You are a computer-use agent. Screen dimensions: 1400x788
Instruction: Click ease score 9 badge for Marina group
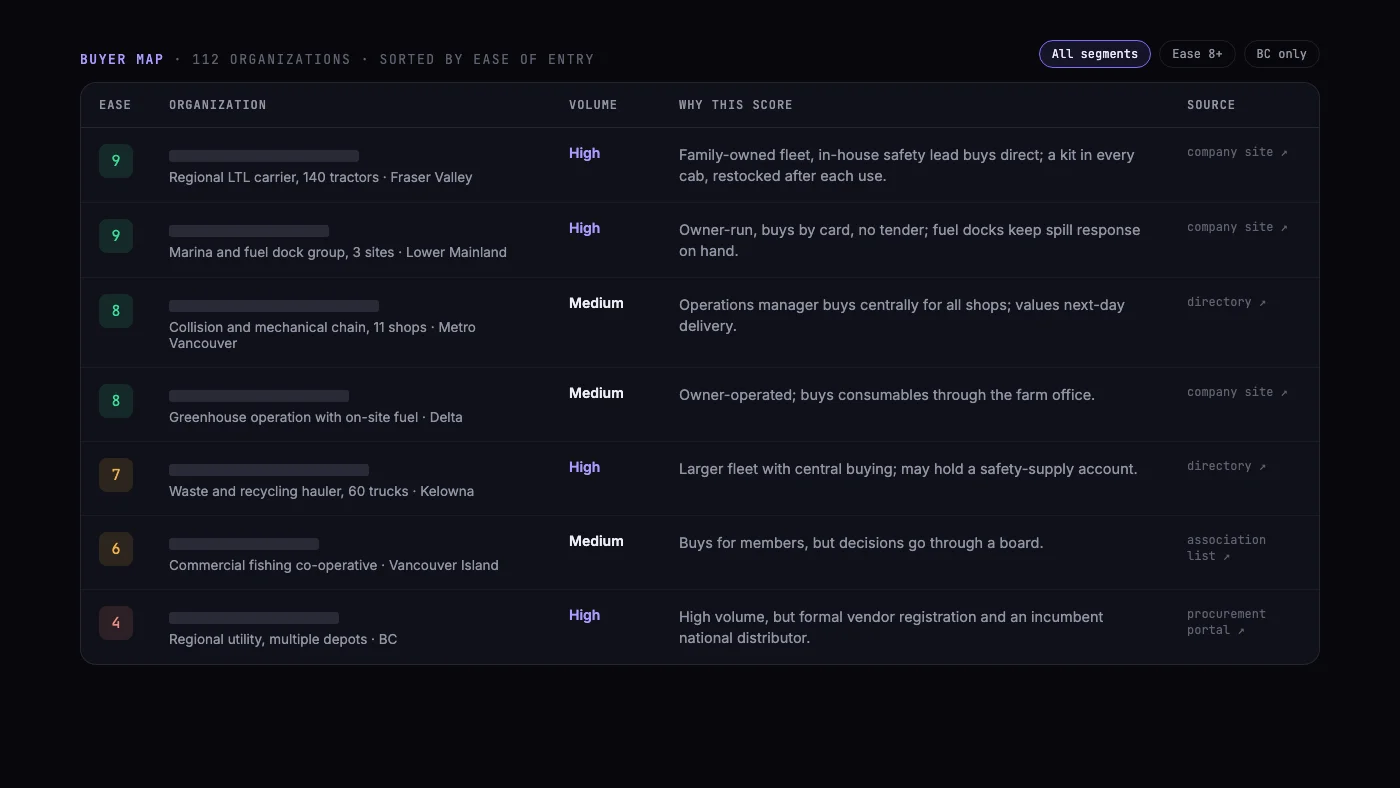pos(116,236)
